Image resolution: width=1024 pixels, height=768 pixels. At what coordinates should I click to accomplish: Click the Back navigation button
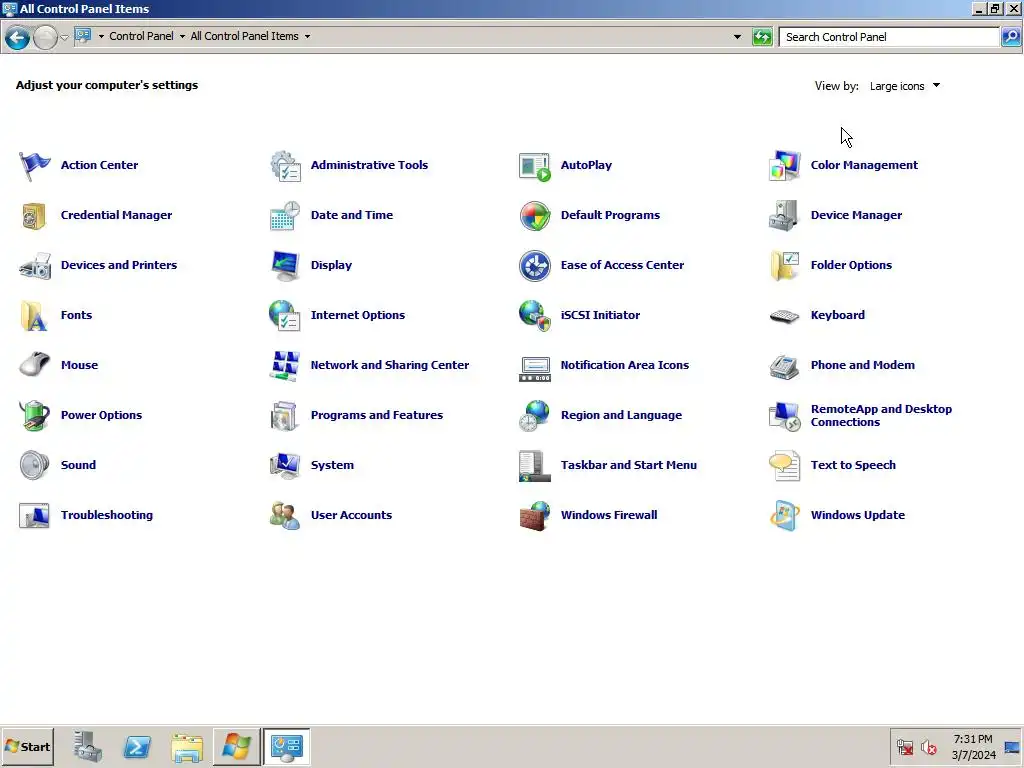pyautogui.click(x=18, y=37)
